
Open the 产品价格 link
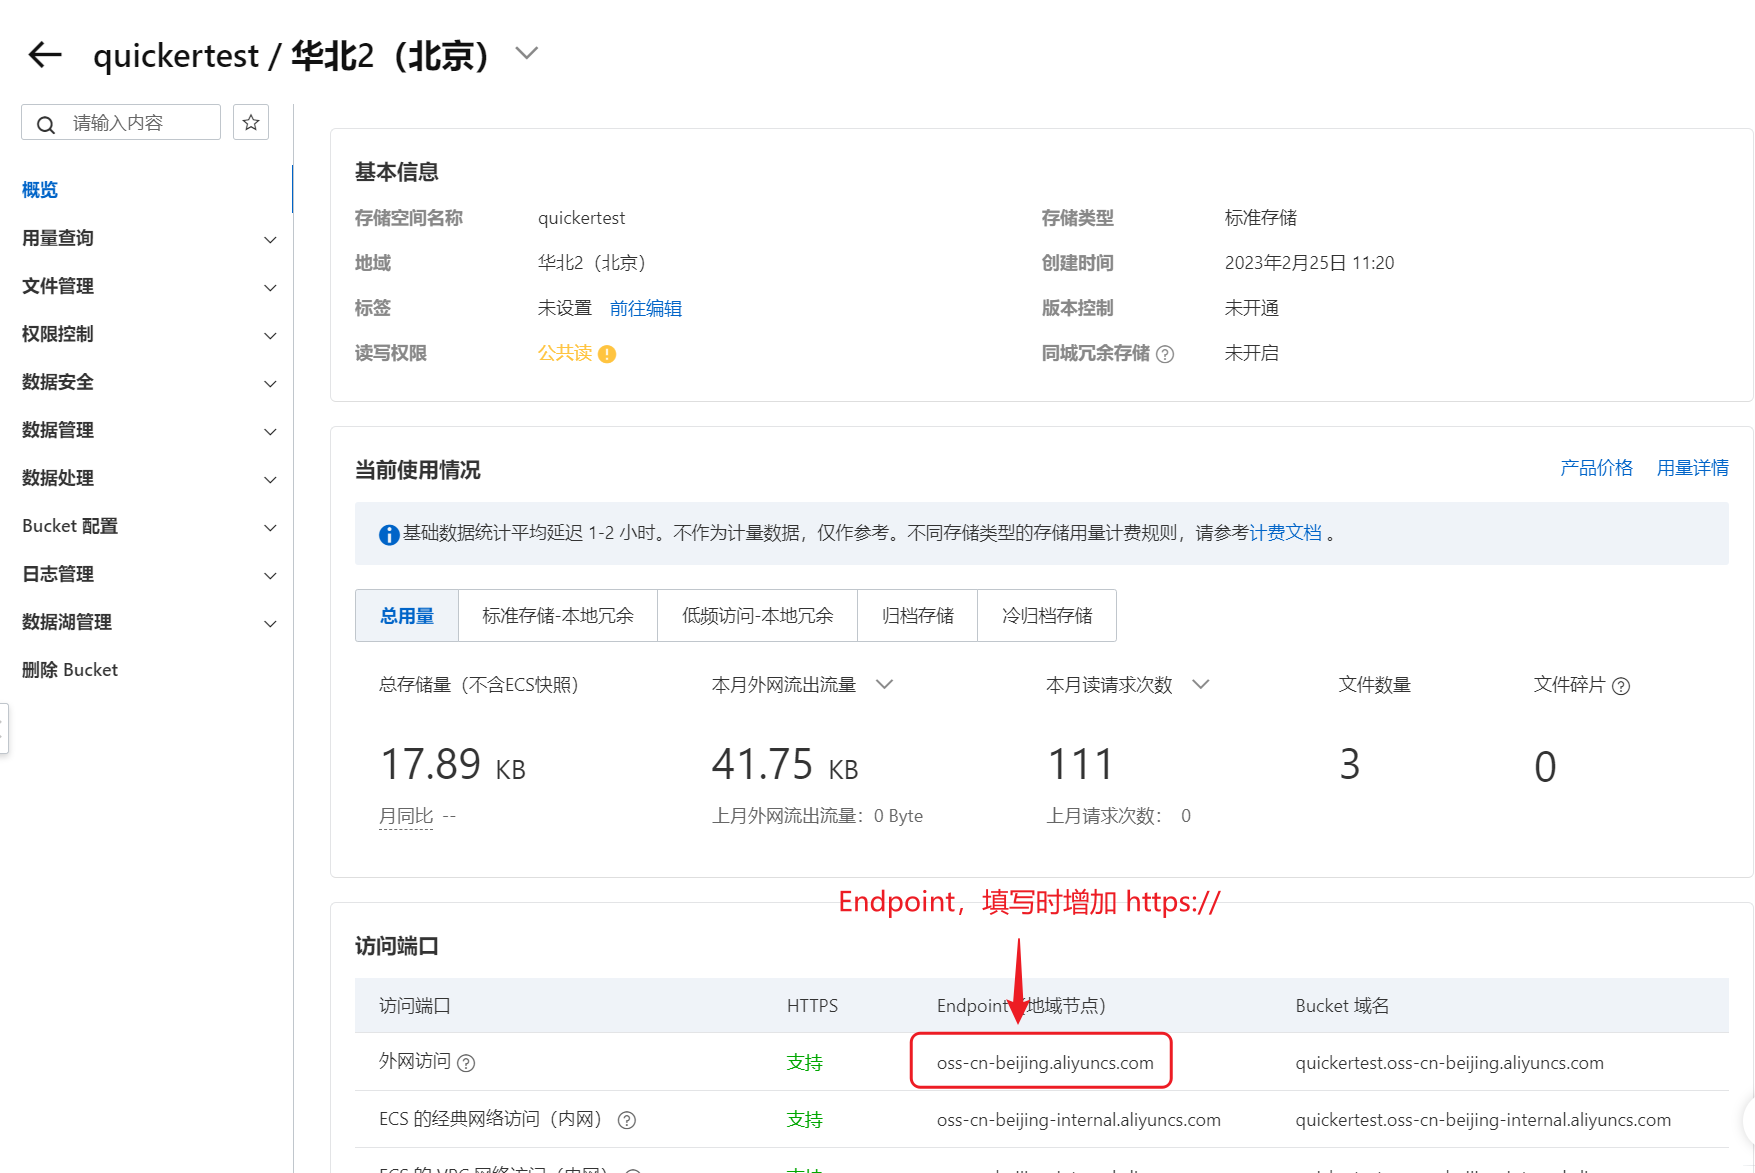(1596, 468)
